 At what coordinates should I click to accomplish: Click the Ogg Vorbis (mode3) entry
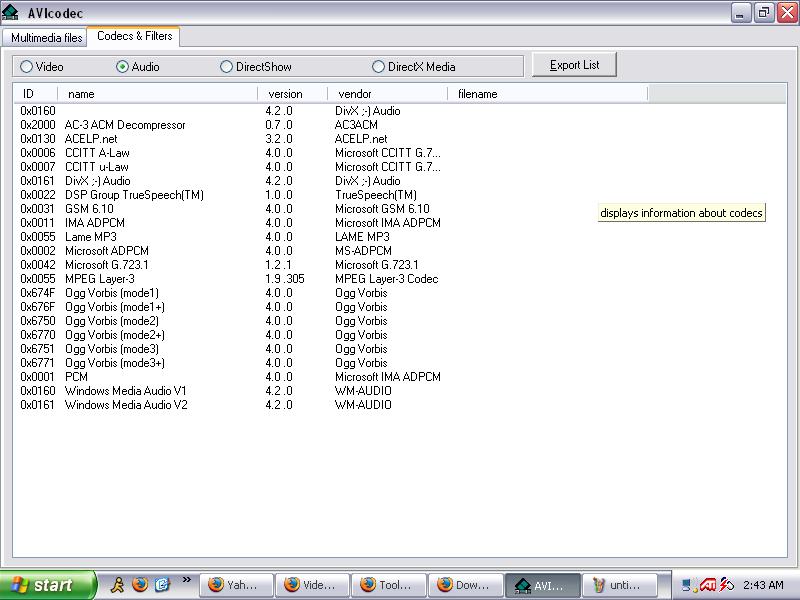coord(112,349)
